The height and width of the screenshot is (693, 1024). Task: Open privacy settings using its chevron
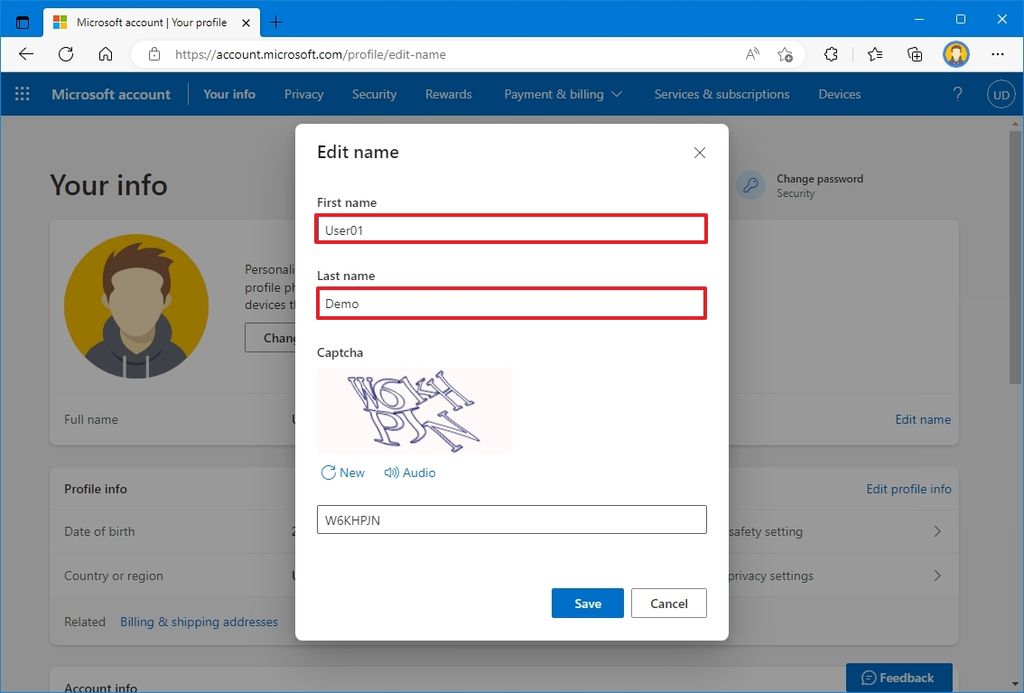point(938,576)
